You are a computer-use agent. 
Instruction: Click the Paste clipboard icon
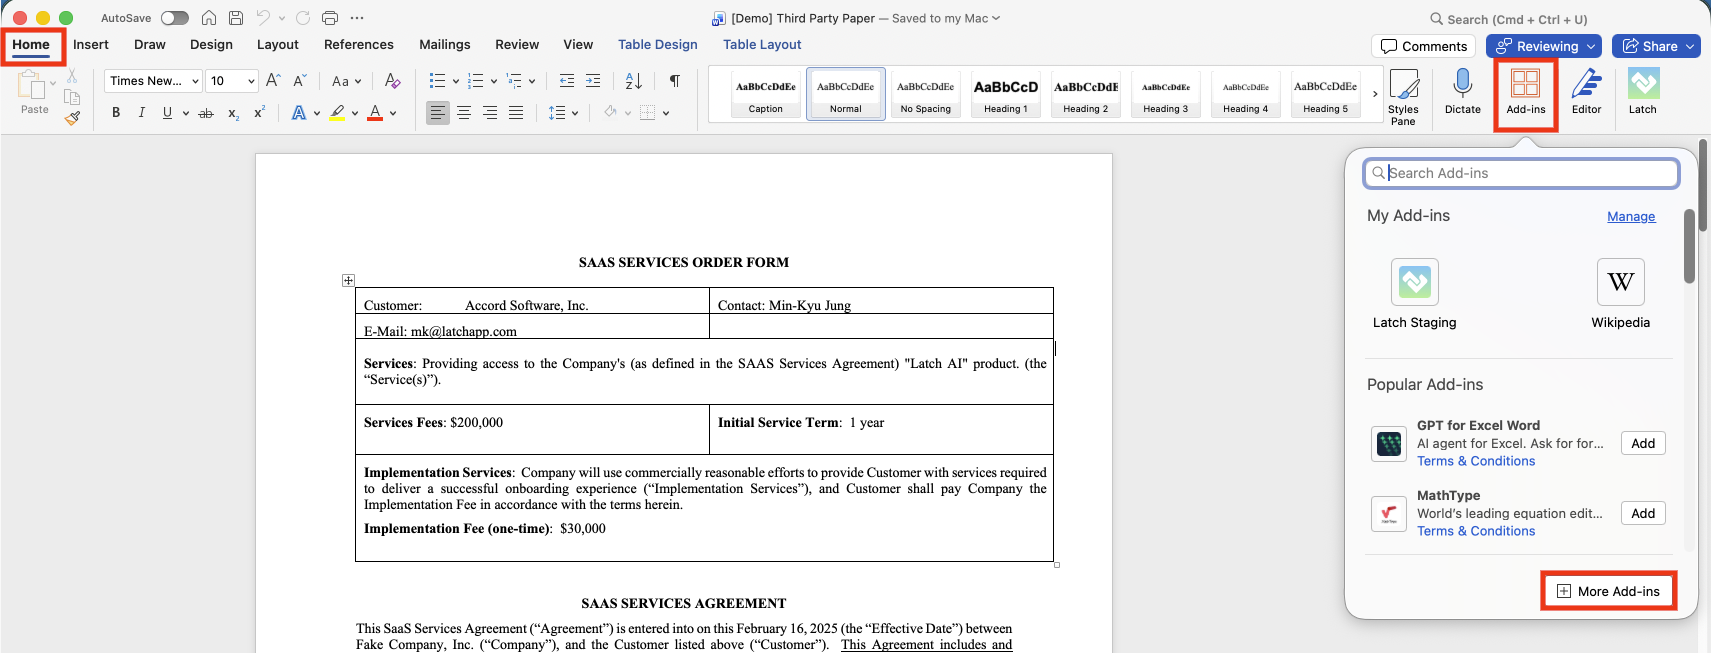coord(32,86)
